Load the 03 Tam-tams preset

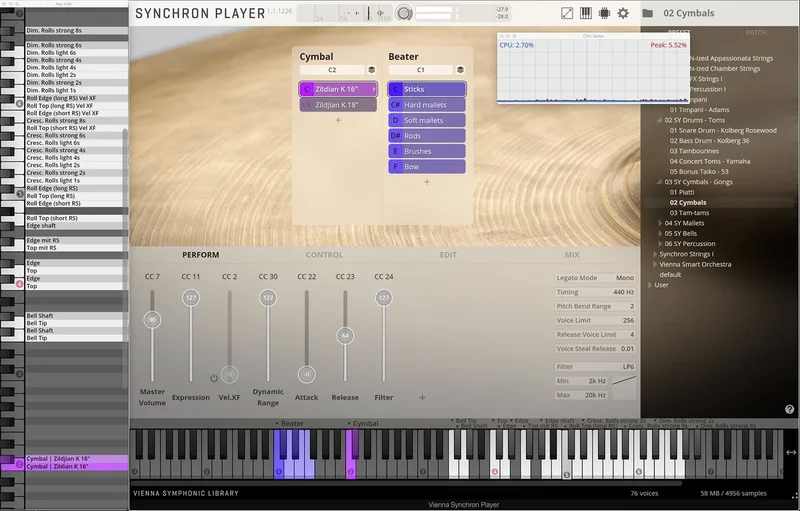pos(689,213)
